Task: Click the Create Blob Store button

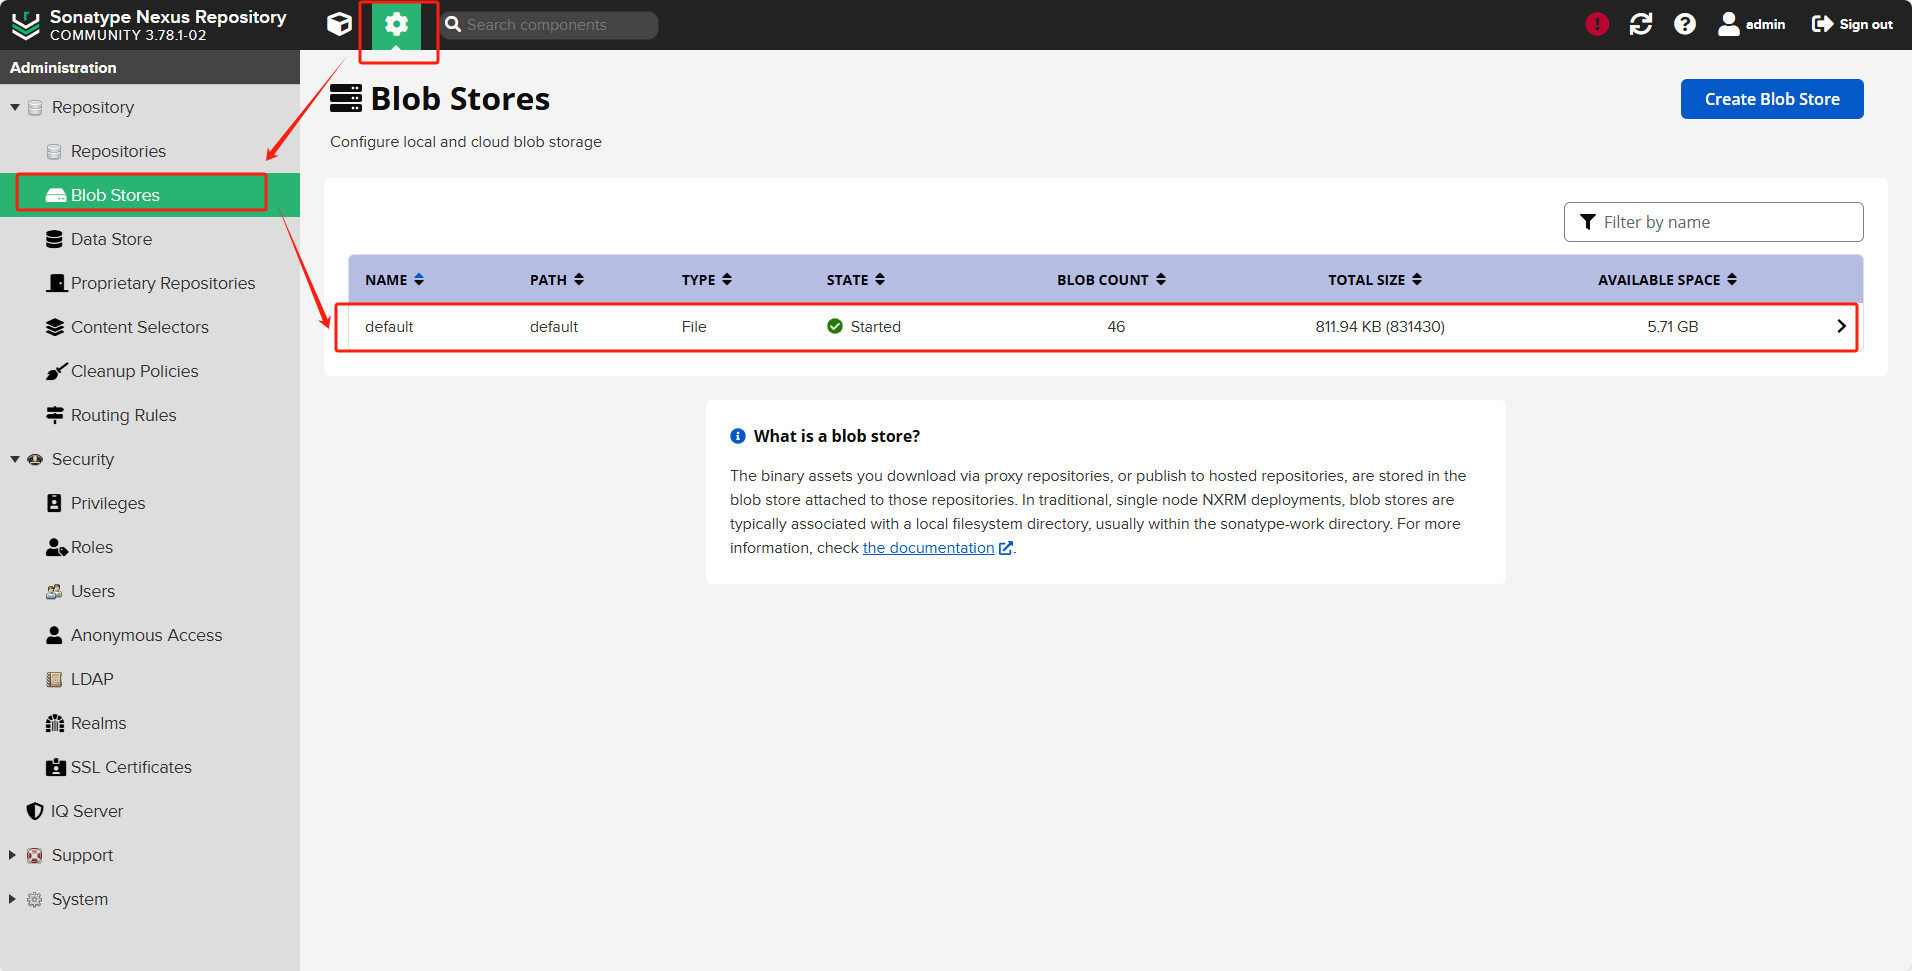Action: click(x=1772, y=99)
